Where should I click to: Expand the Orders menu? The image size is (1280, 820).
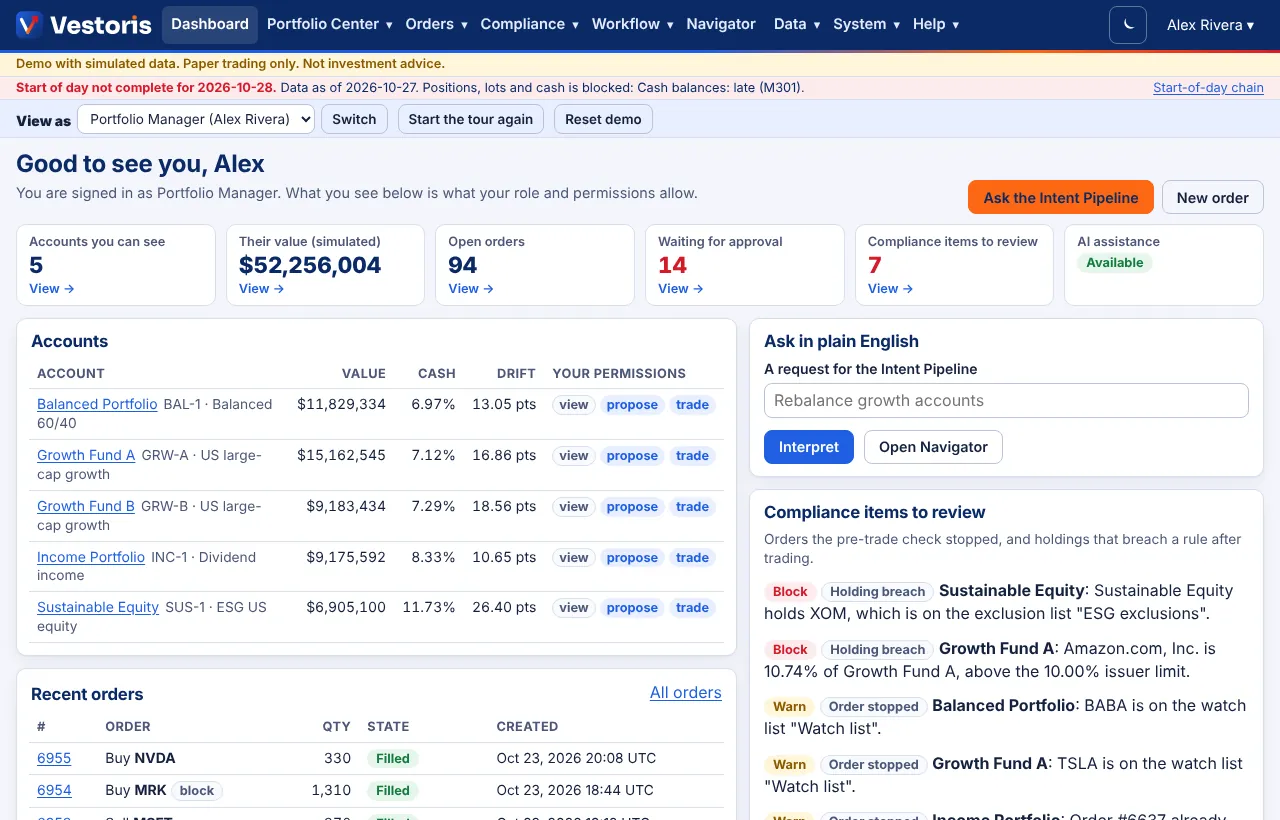[437, 25]
